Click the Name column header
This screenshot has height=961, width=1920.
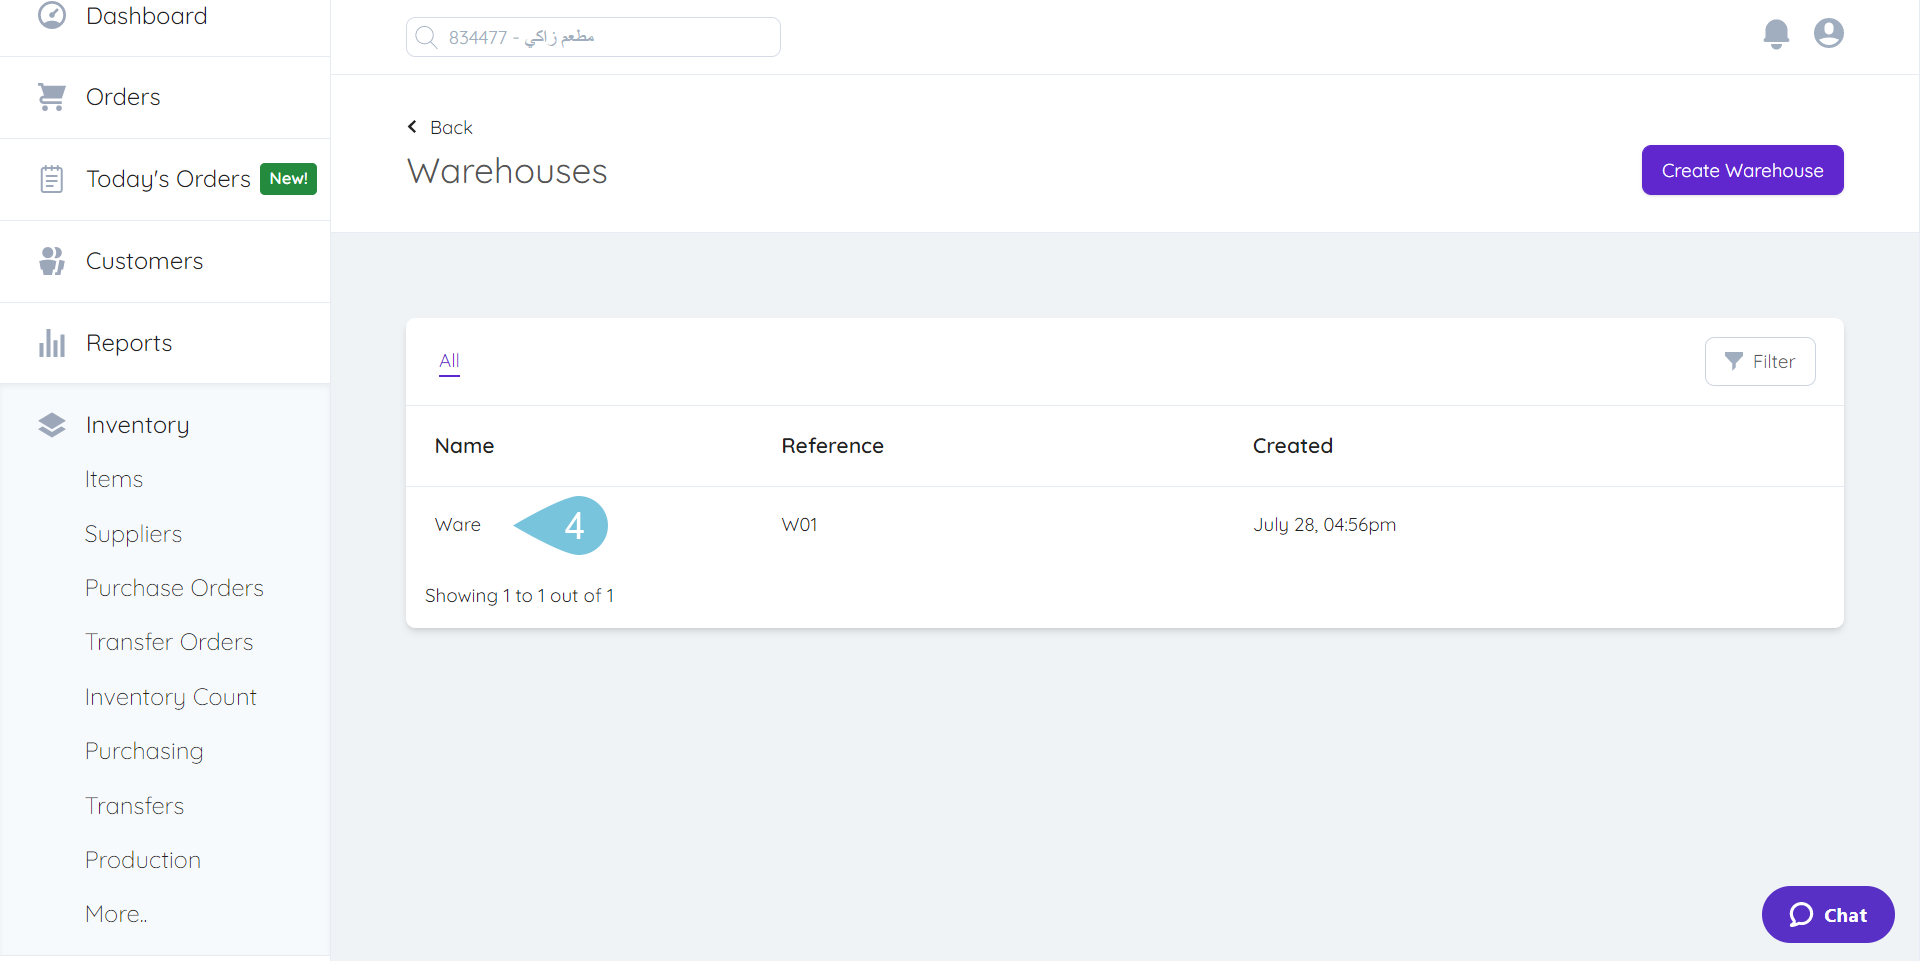tap(464, 446)
